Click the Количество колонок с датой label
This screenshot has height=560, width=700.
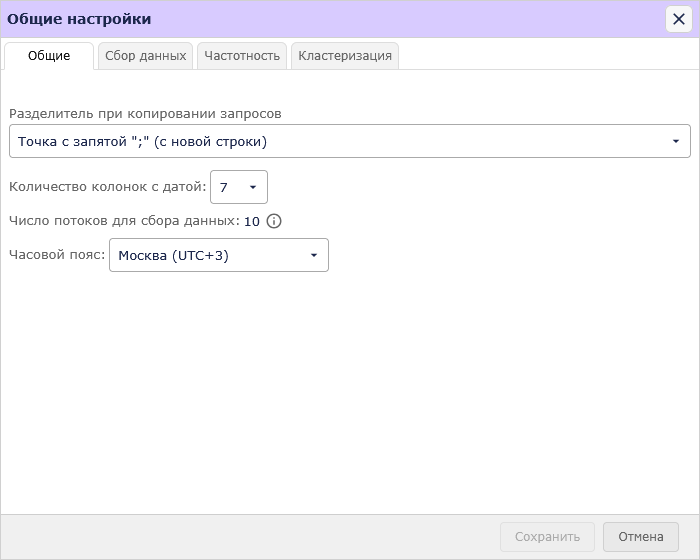point(108,187)
